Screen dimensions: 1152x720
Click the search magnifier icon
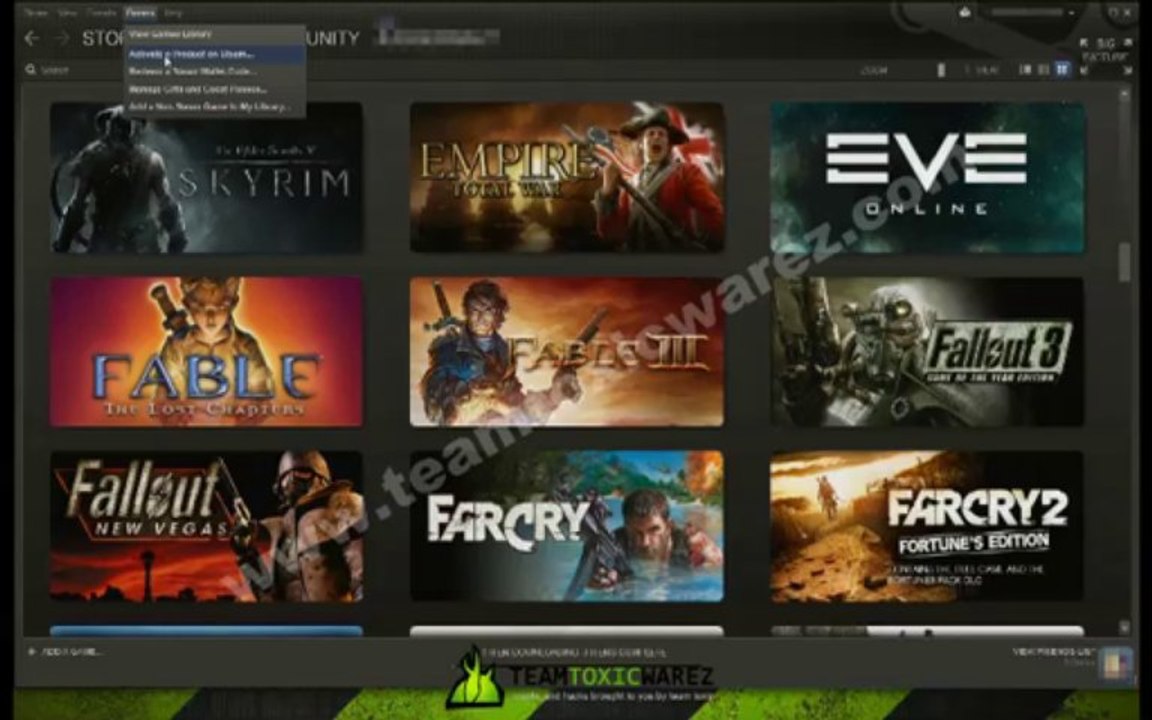[31, 70]
